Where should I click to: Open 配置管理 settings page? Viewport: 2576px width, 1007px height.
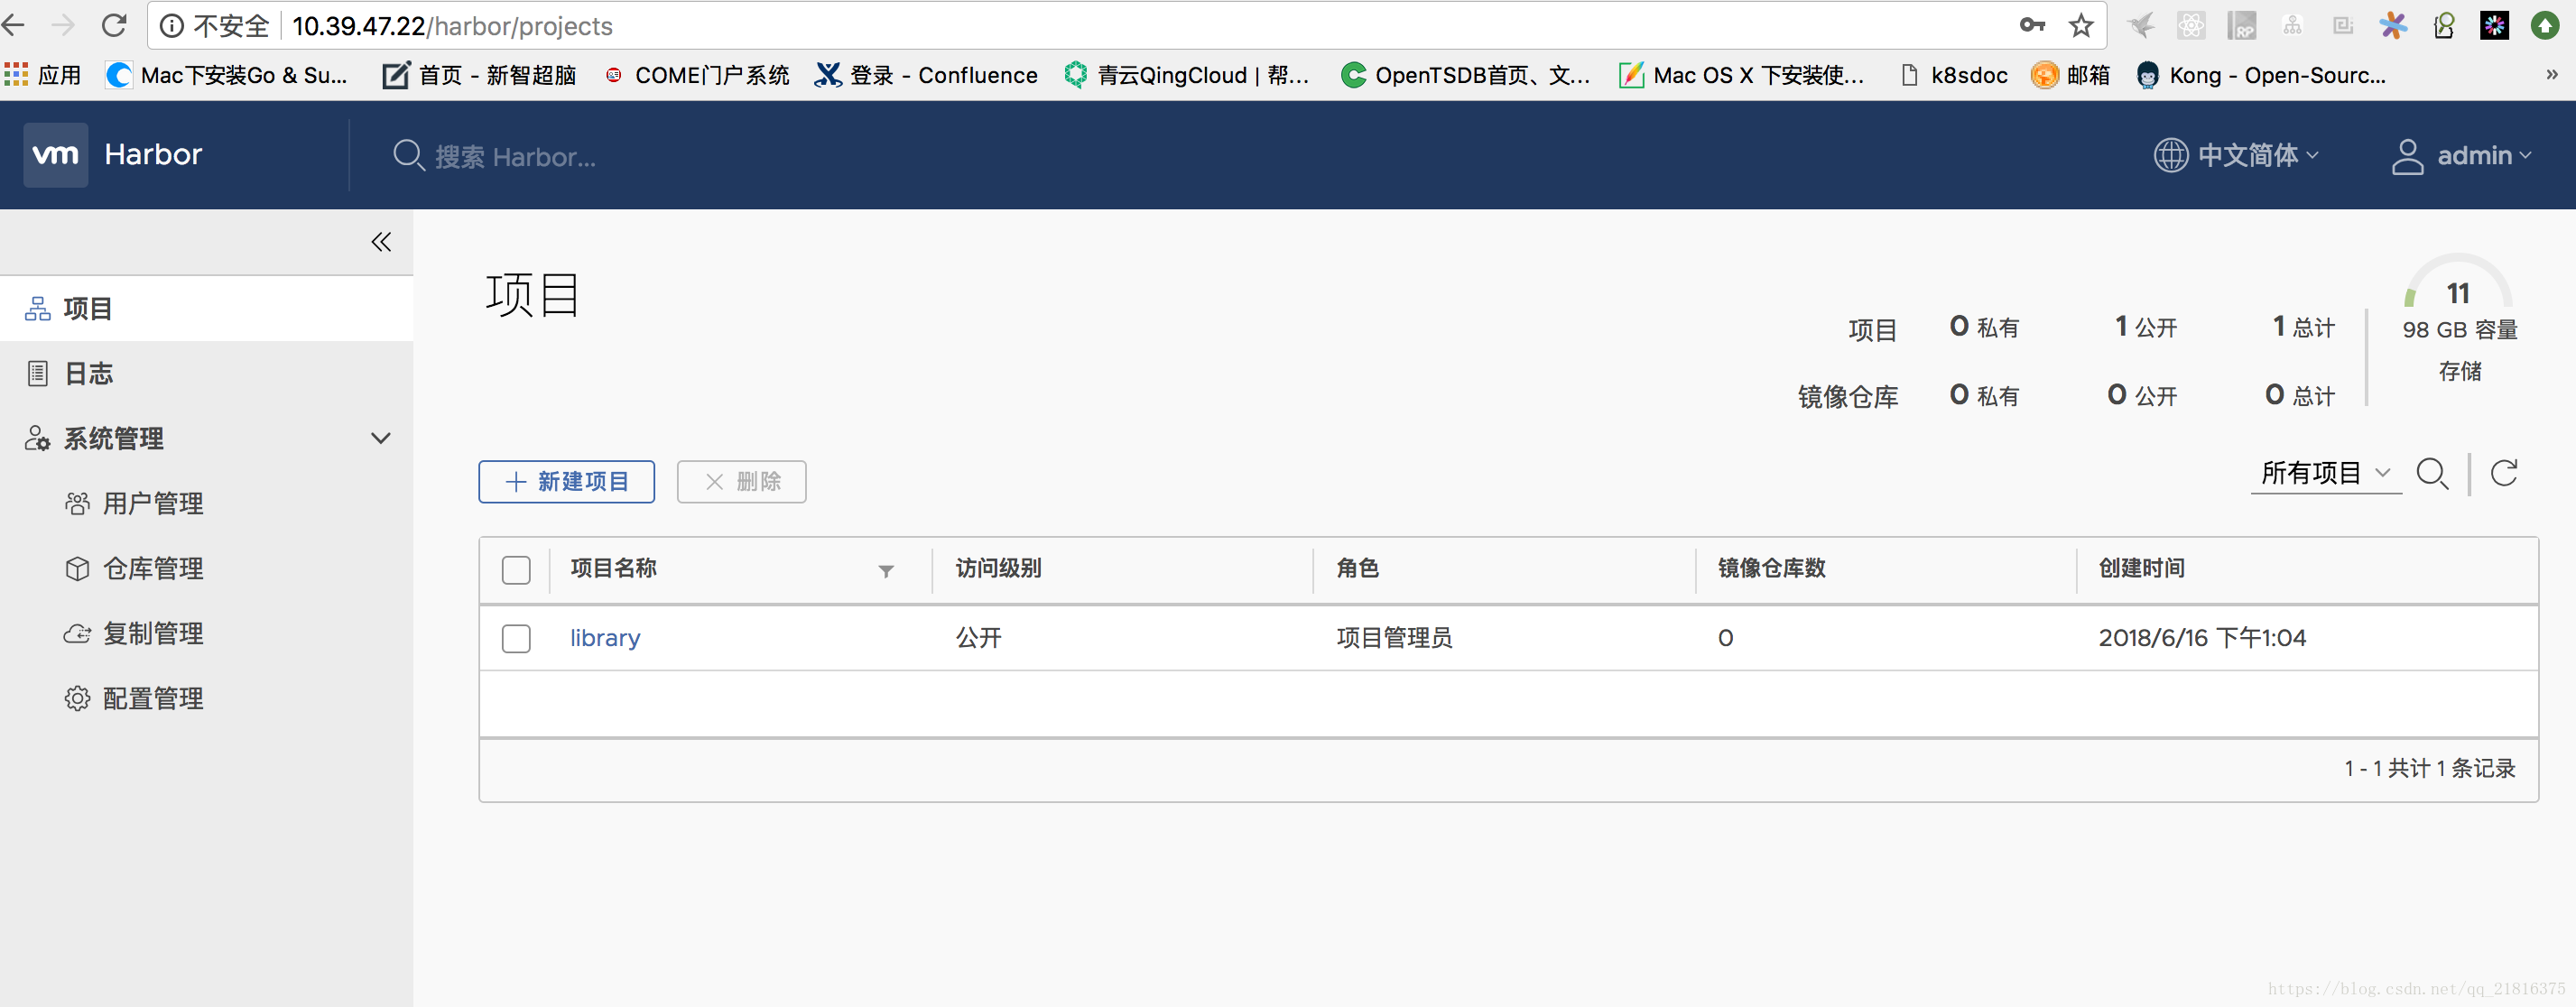pyautogui.click(x=152, y=699)
